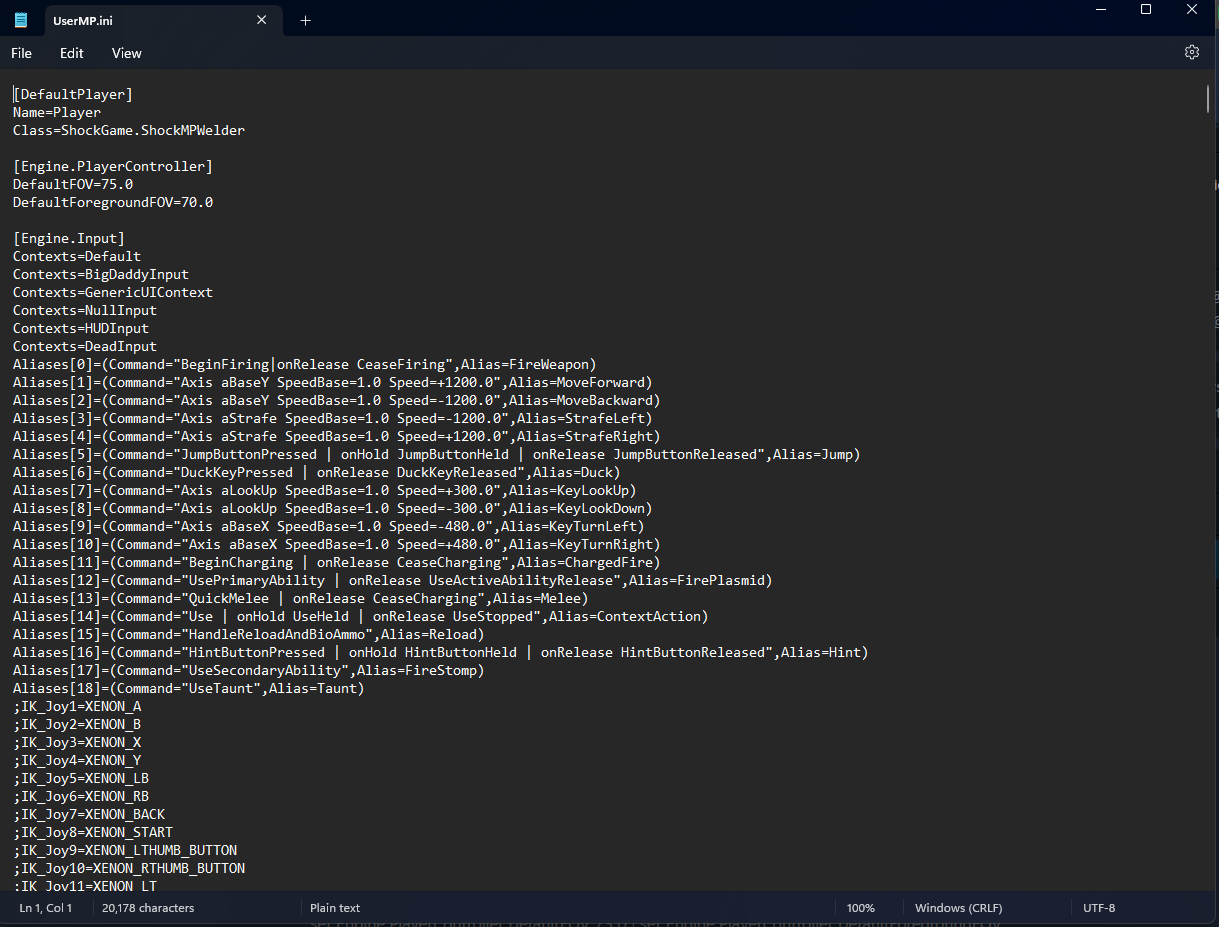
Task: Open the File menu
Action: coord(21,53)
